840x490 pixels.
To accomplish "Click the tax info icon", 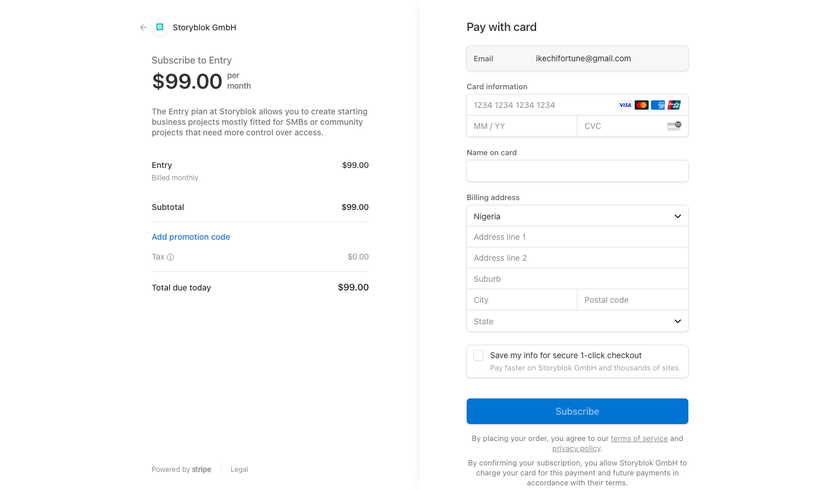I will coord(171,258).
